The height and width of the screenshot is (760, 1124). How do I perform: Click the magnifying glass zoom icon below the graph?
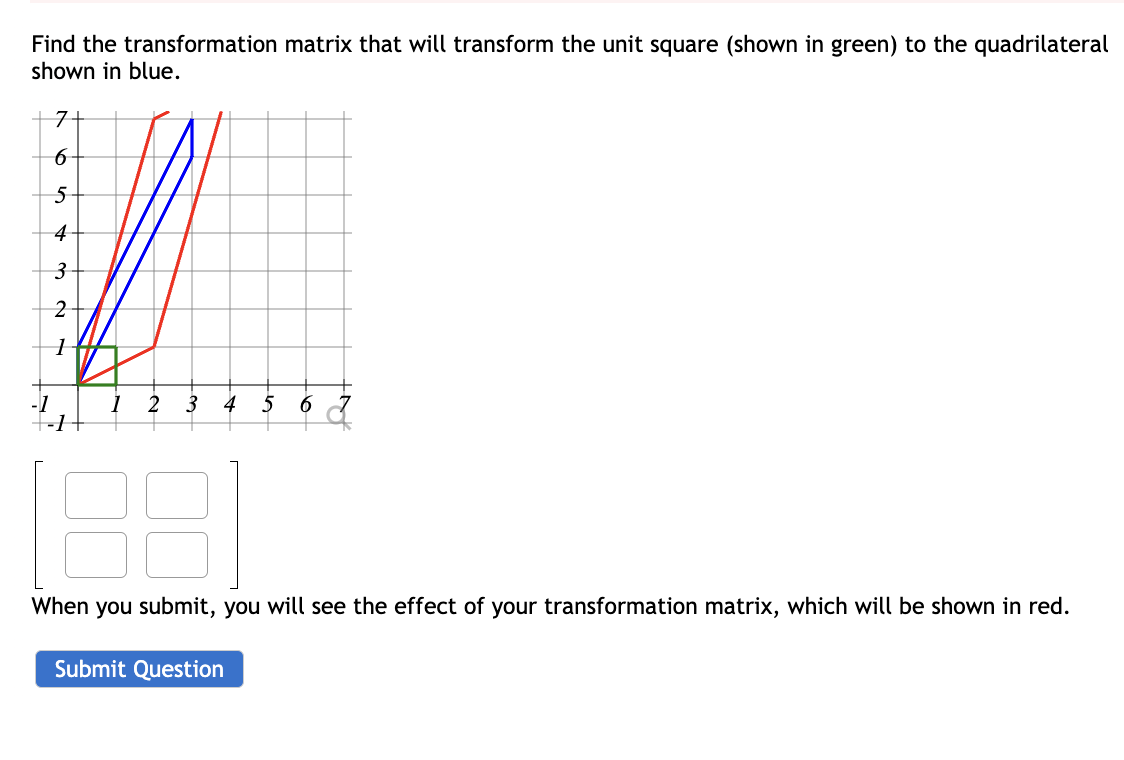[338, 415]
